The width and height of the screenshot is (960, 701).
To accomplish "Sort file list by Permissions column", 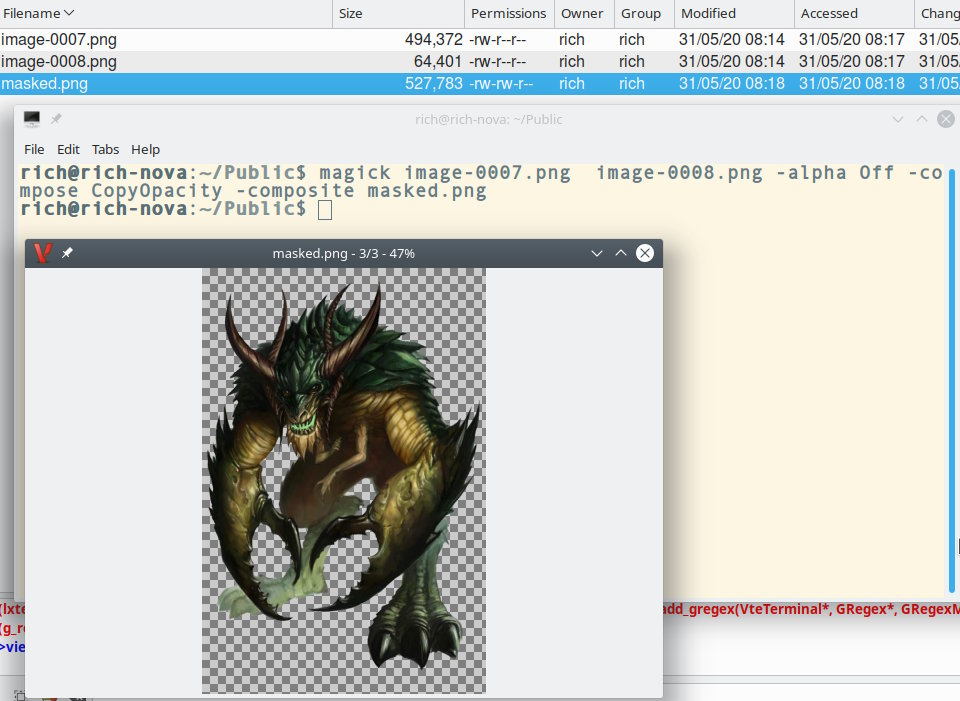I will [x=509, y=13].
